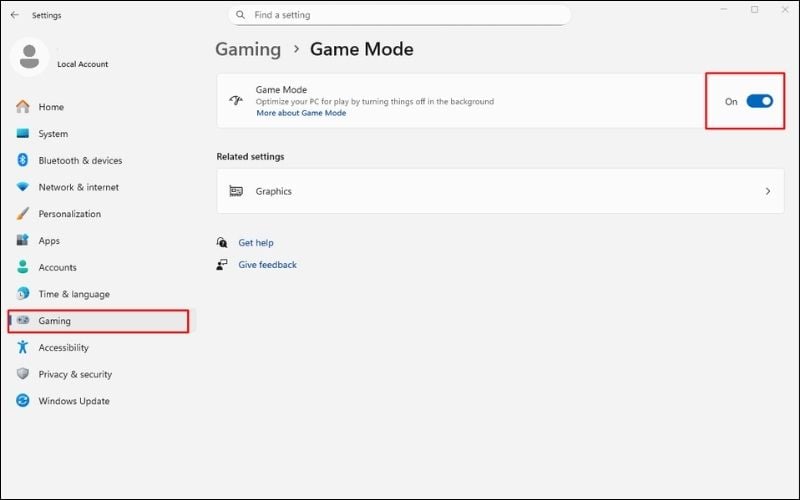This screenshot has height=500, width=800.
Task: Click the 'Optimize your PC for play' description
Action: pyautogui.click(x=374, y=101)
